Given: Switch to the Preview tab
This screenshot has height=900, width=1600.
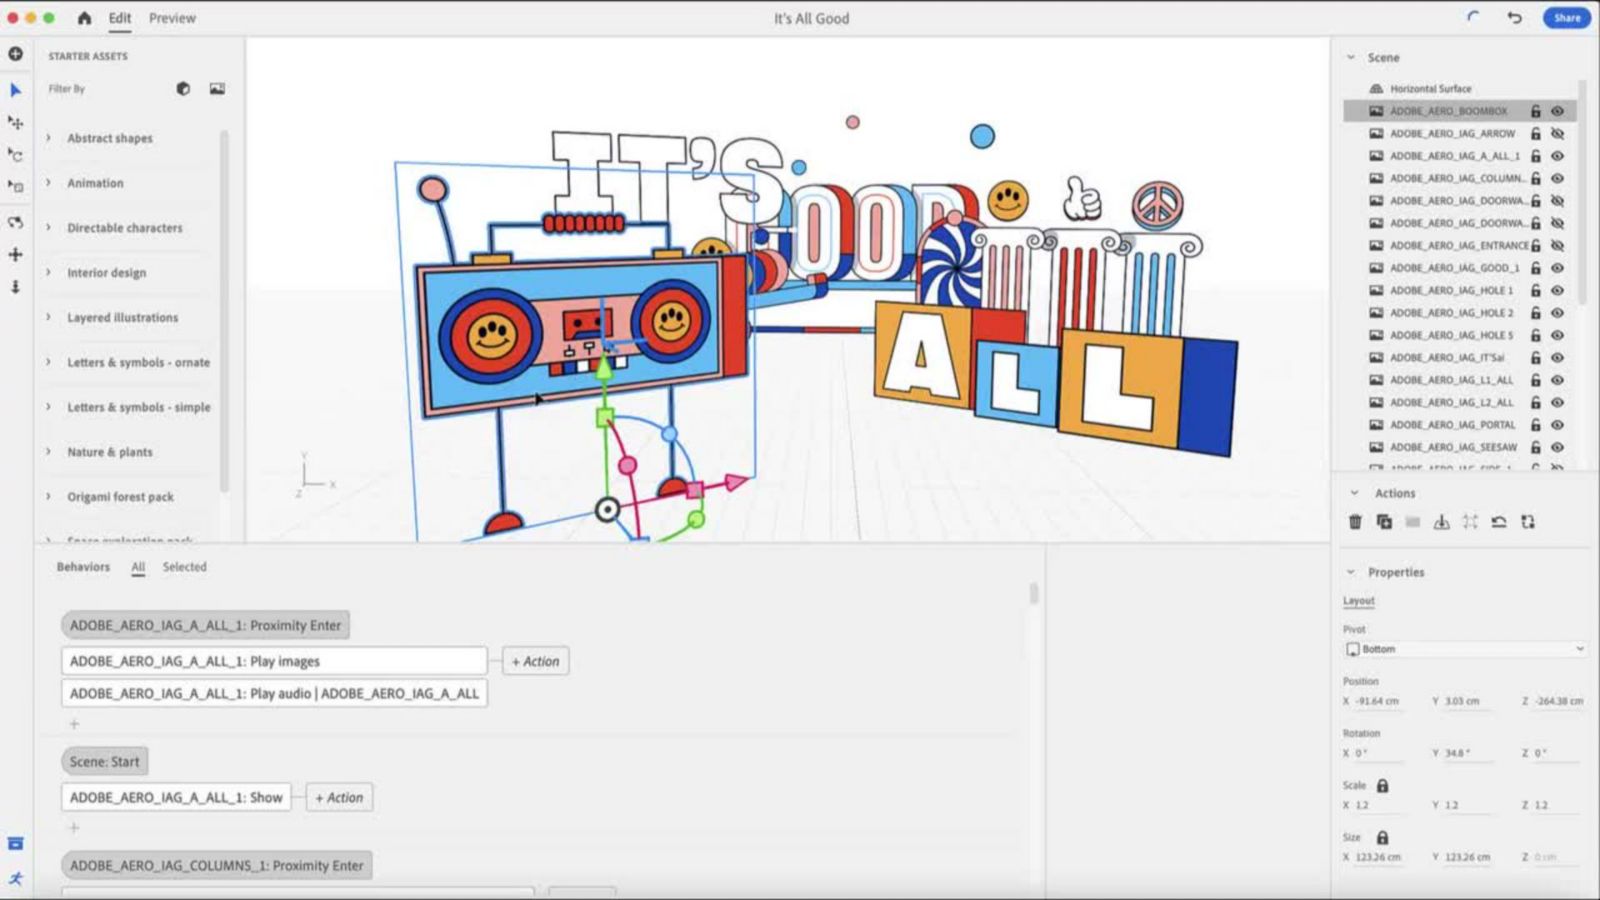Looking at the screenshot, I should 172,18.
